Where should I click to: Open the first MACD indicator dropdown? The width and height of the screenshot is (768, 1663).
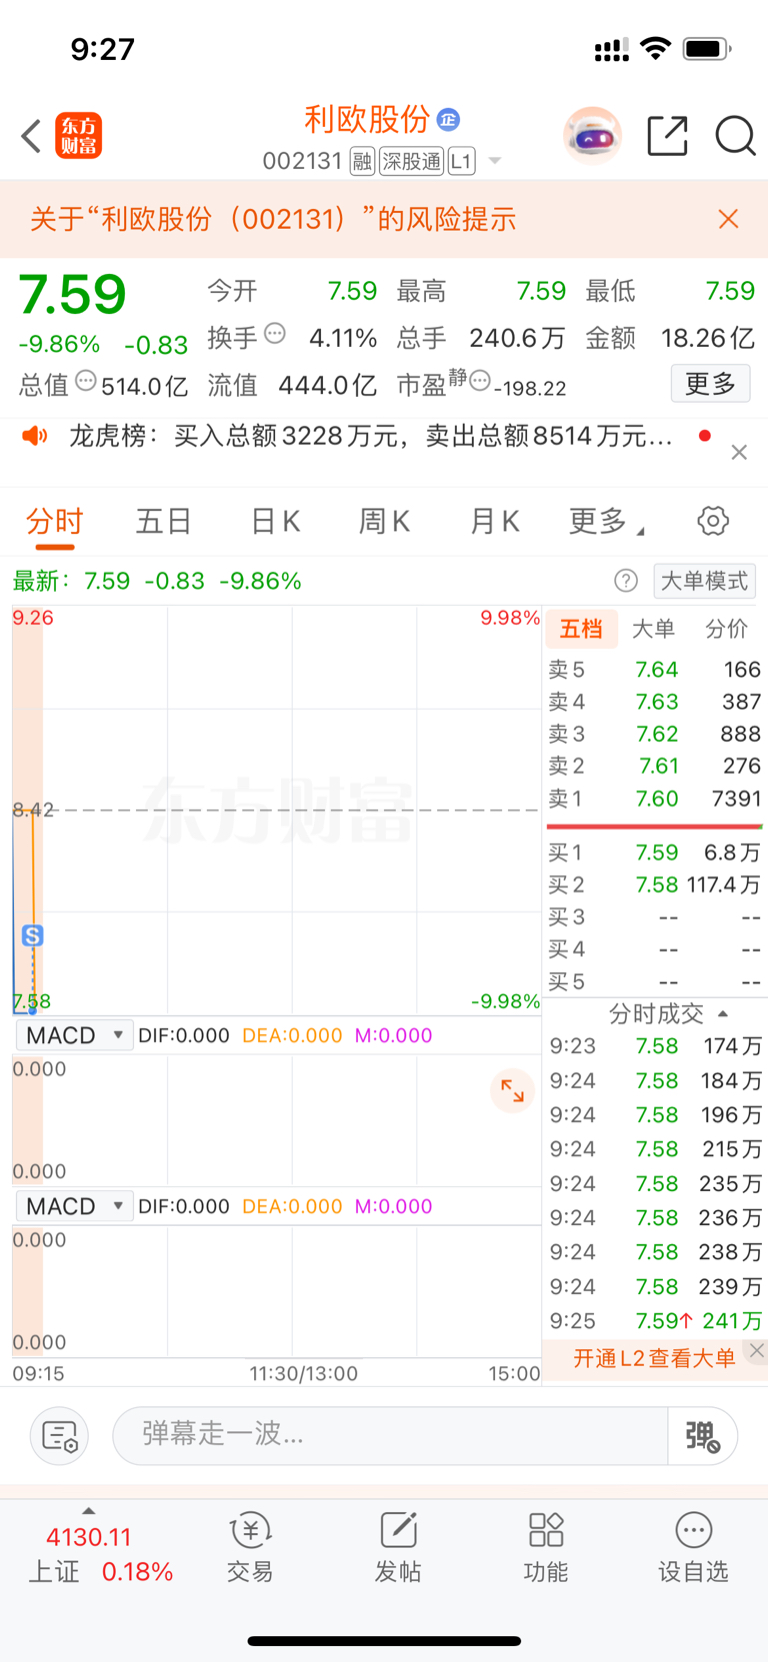coord(75,1036)
